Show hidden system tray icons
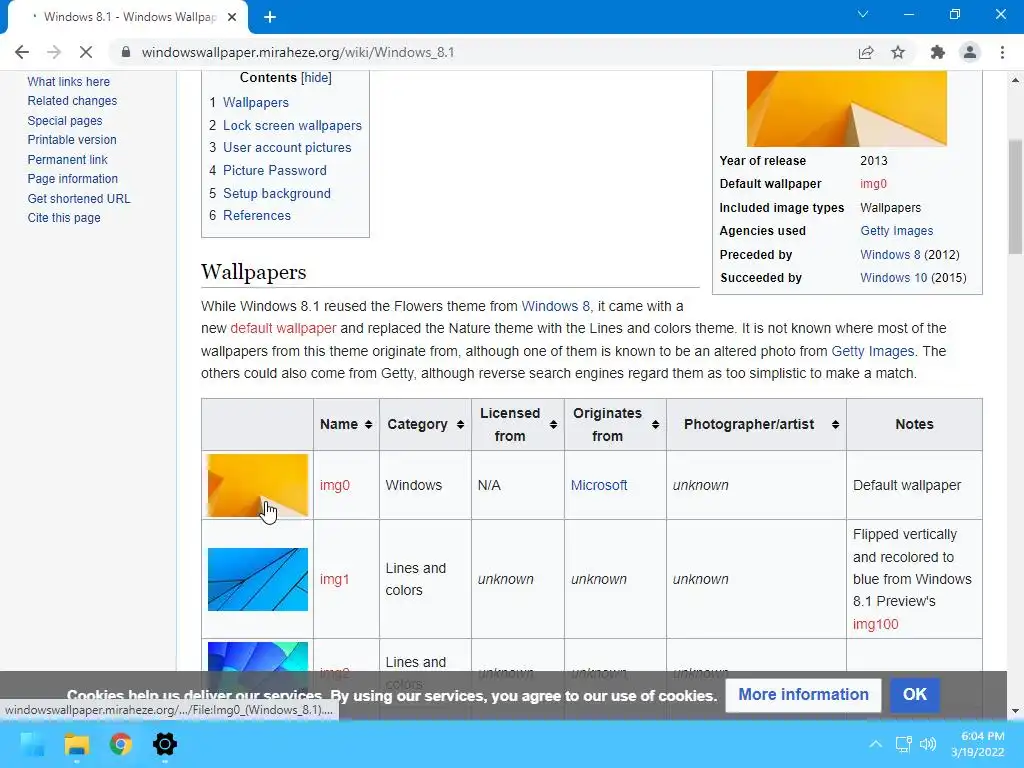This screenshot has height=768, width=1024. coord(875,744)
